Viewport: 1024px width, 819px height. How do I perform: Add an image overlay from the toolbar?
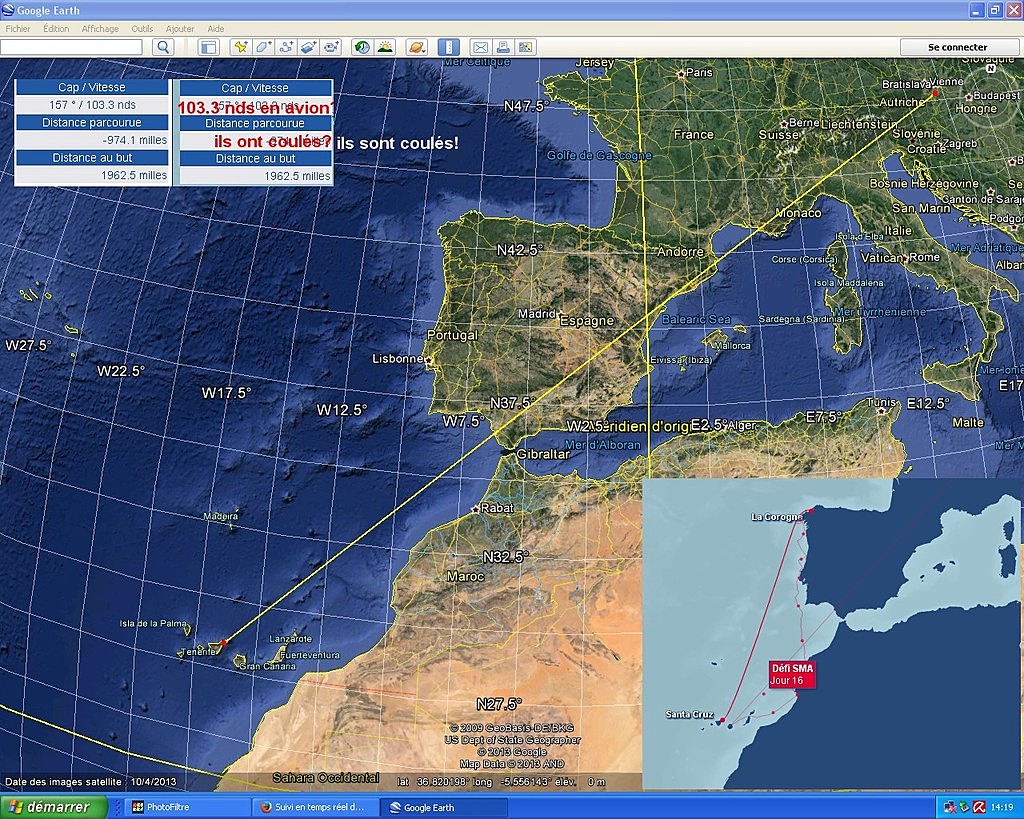309,47
